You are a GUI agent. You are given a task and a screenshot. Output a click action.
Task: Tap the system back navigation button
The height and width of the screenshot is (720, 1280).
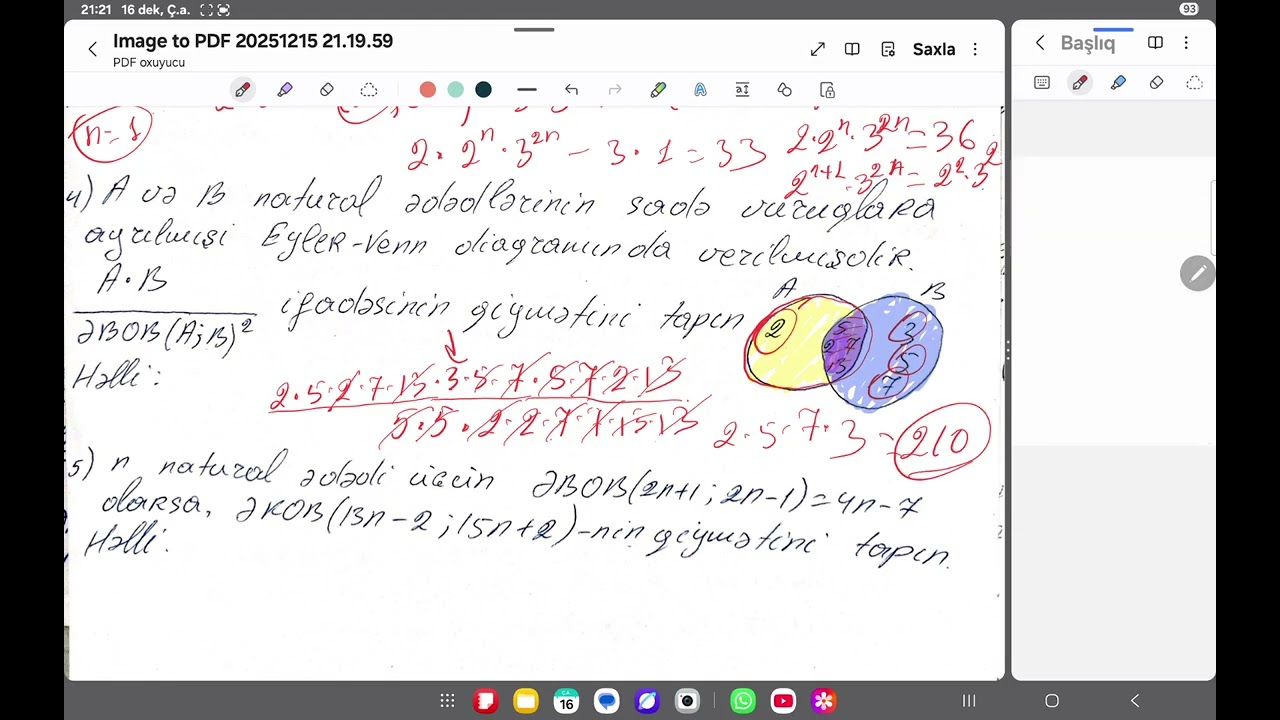coord(1135,701)
